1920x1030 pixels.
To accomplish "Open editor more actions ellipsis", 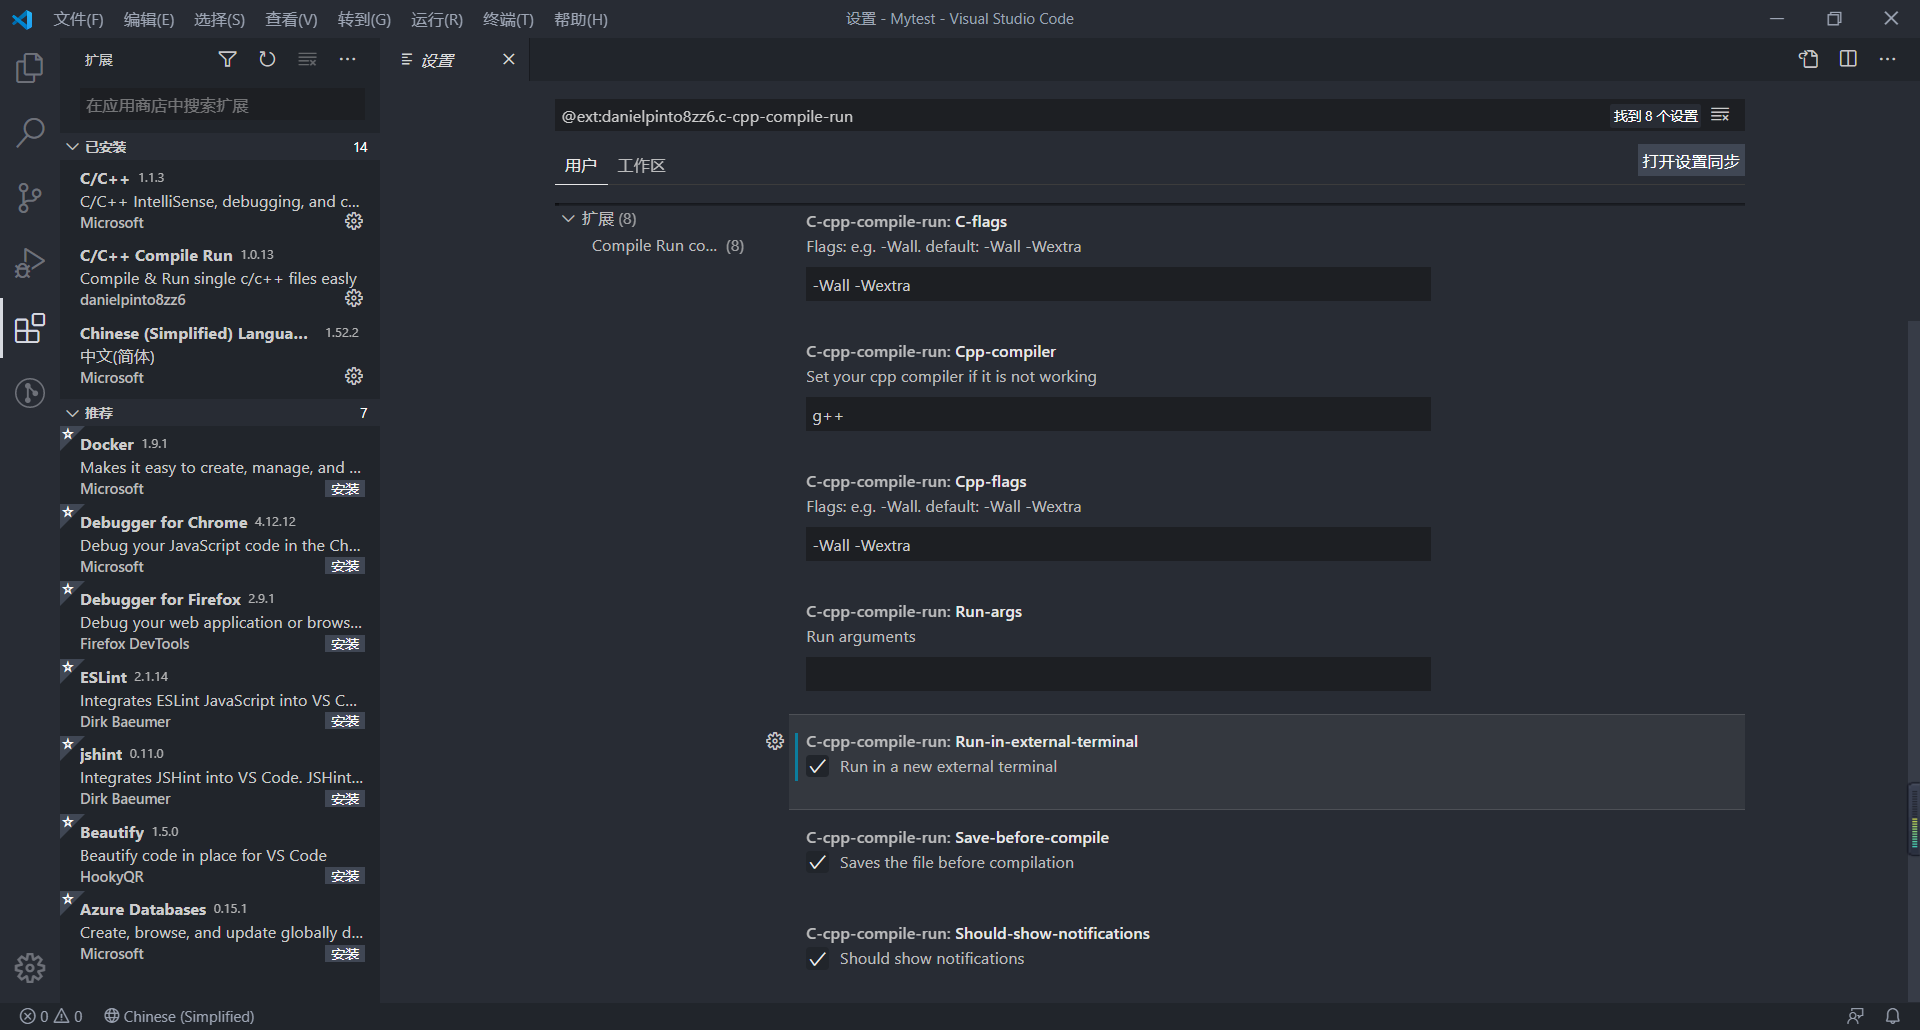I will click(1887, 59).
